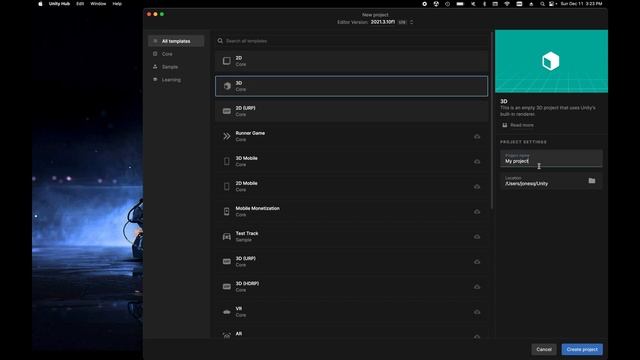Choose the 2D (URP) template

[351, 111]
